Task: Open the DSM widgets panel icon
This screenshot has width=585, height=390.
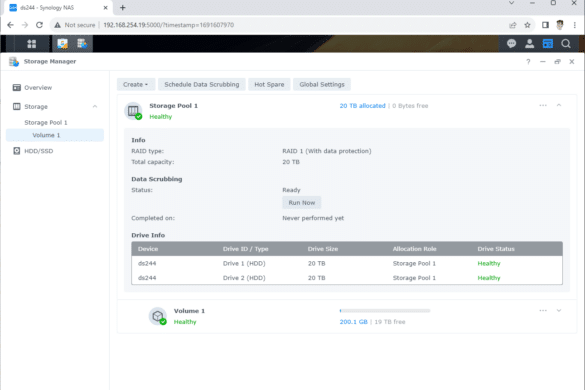Action: tap(548, 44)
